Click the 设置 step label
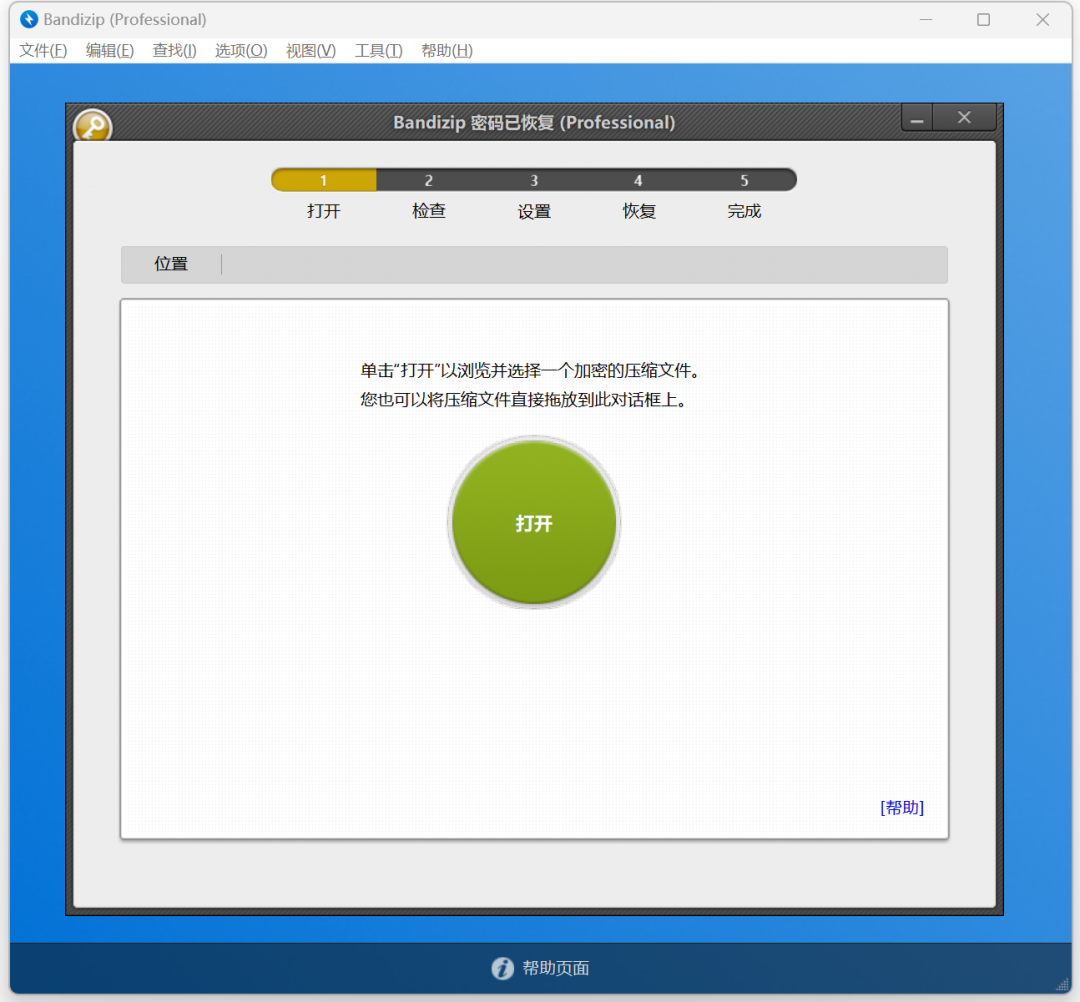The height and width of the screenshot is (1002, 1080). point(534,211)
